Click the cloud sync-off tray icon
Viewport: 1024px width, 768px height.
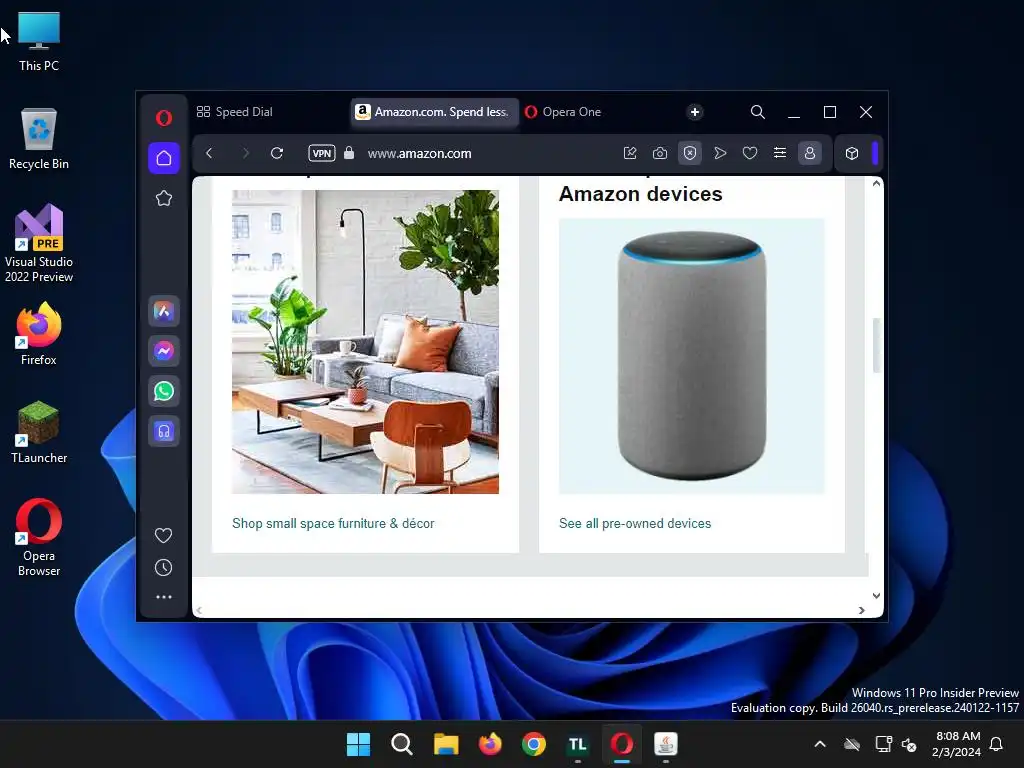click(852, 744)
